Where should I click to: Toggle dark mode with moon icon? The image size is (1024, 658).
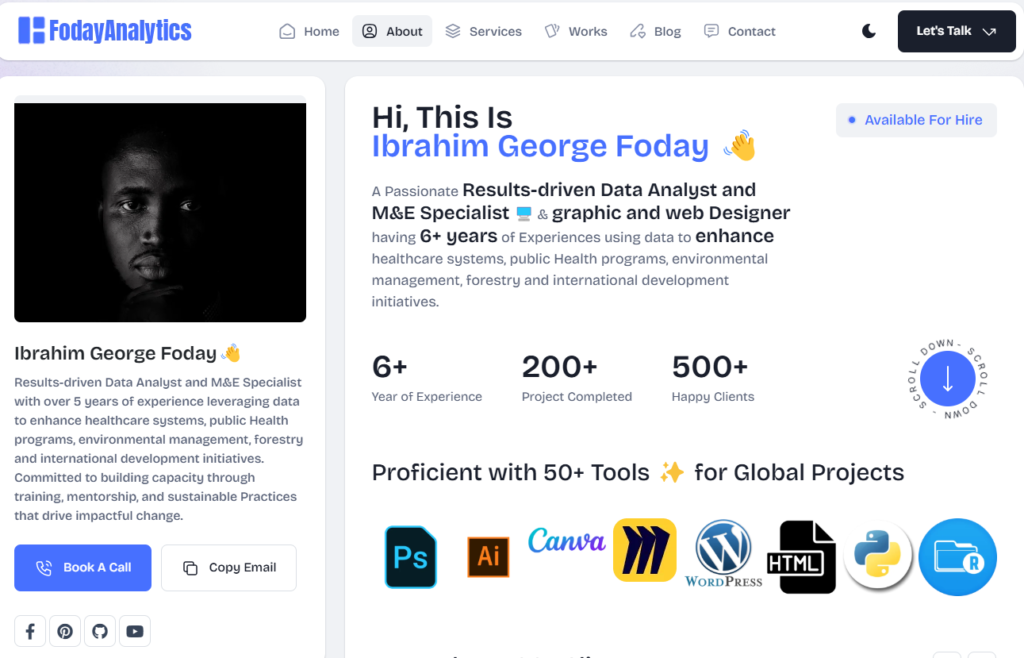[869, 31]
